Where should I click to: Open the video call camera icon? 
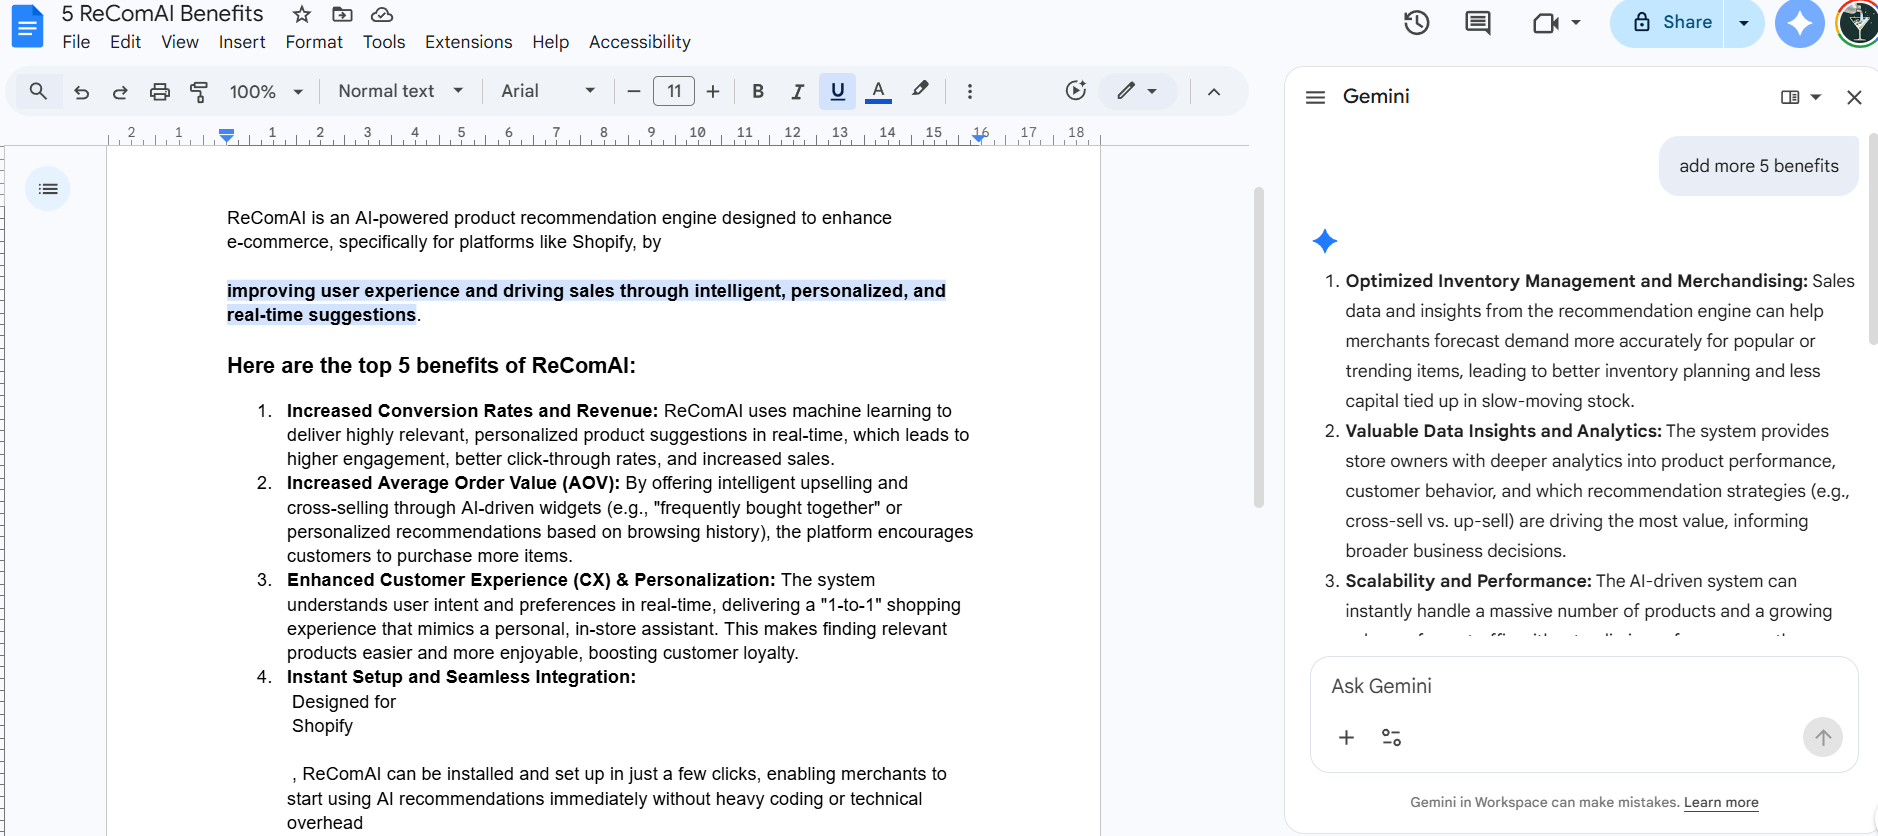(1546, 22)
